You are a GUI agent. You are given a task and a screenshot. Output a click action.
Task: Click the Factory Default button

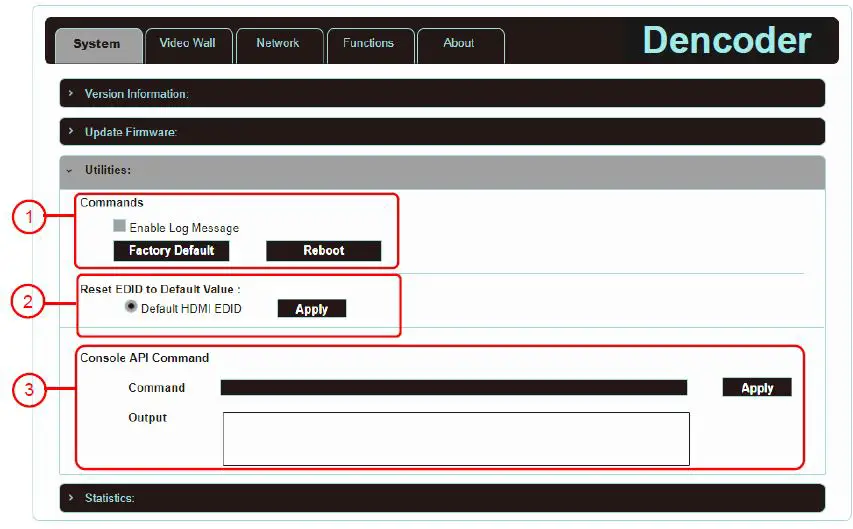171,251
